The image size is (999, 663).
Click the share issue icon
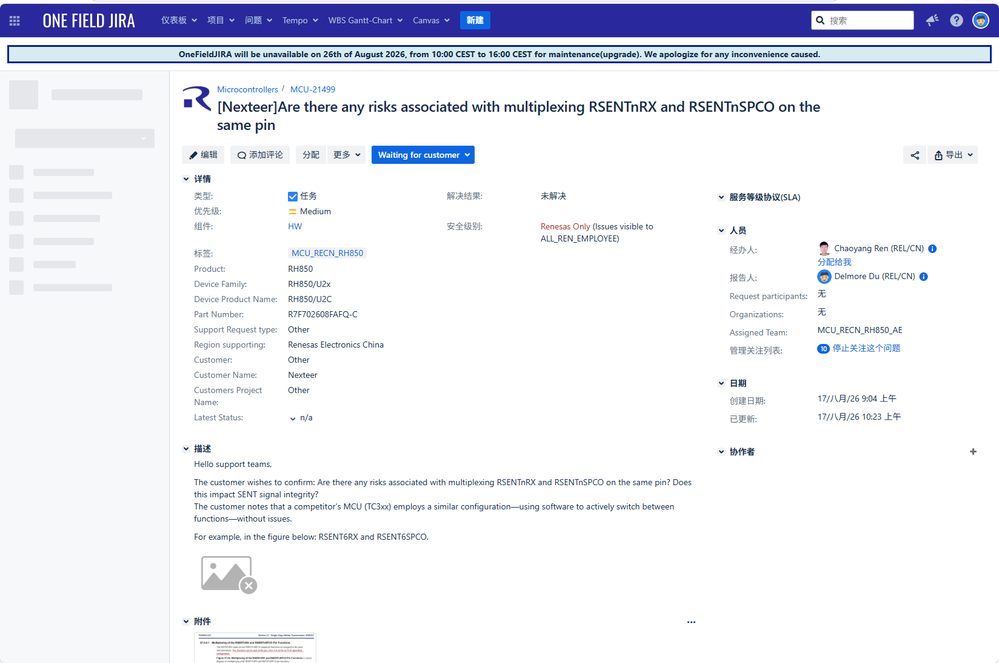915,155
